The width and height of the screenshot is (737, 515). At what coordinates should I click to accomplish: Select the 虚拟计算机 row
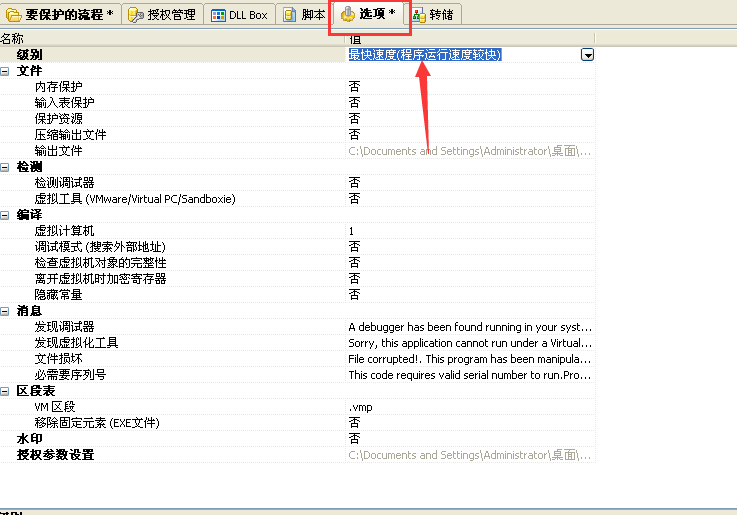pos(64,231)
